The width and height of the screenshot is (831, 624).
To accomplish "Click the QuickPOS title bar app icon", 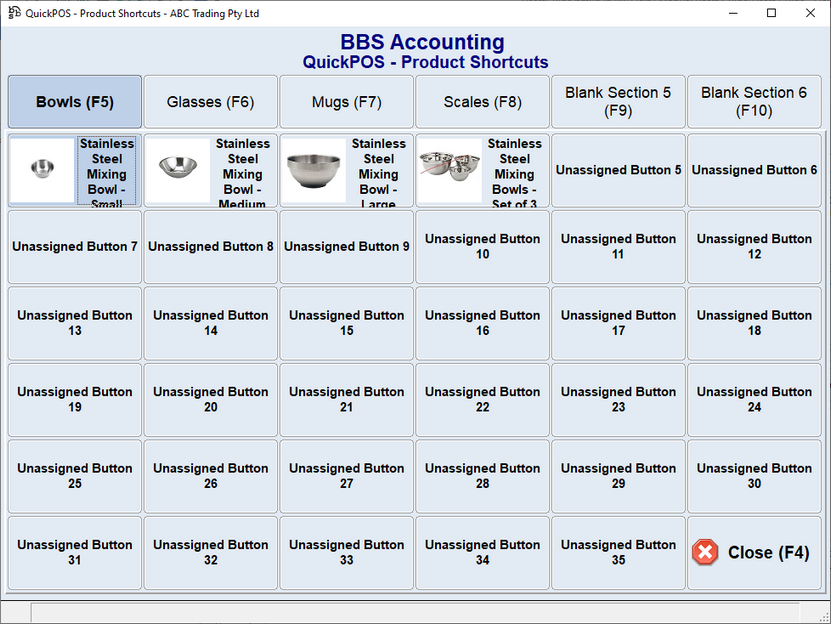I will [13, 13].
